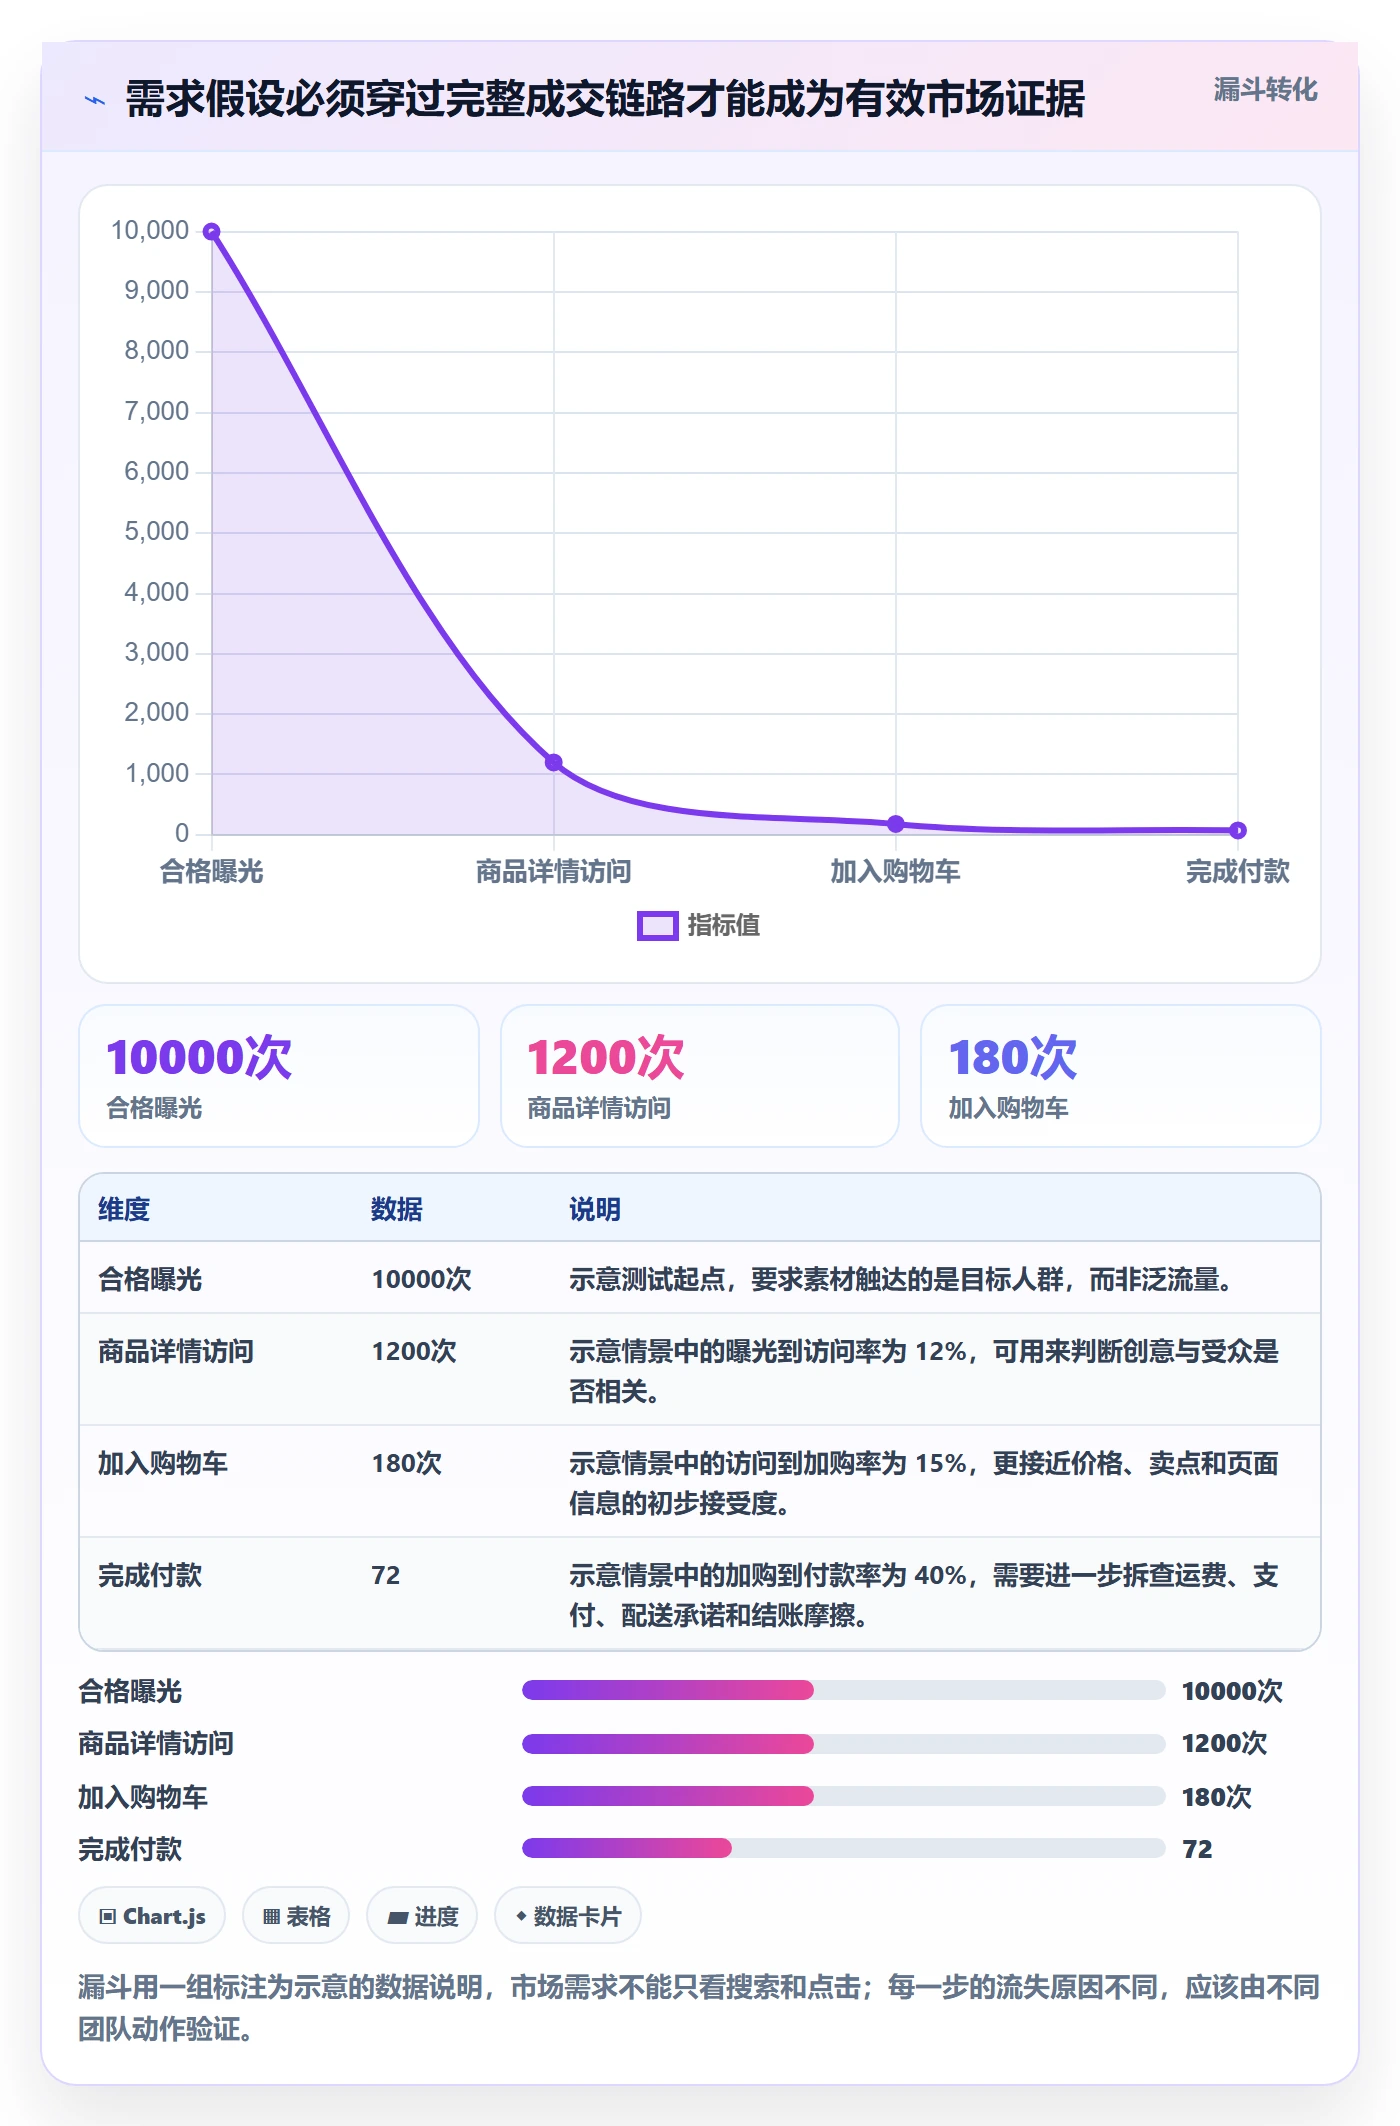Click the square icon in the Chart.js chip

(108, 1917)
